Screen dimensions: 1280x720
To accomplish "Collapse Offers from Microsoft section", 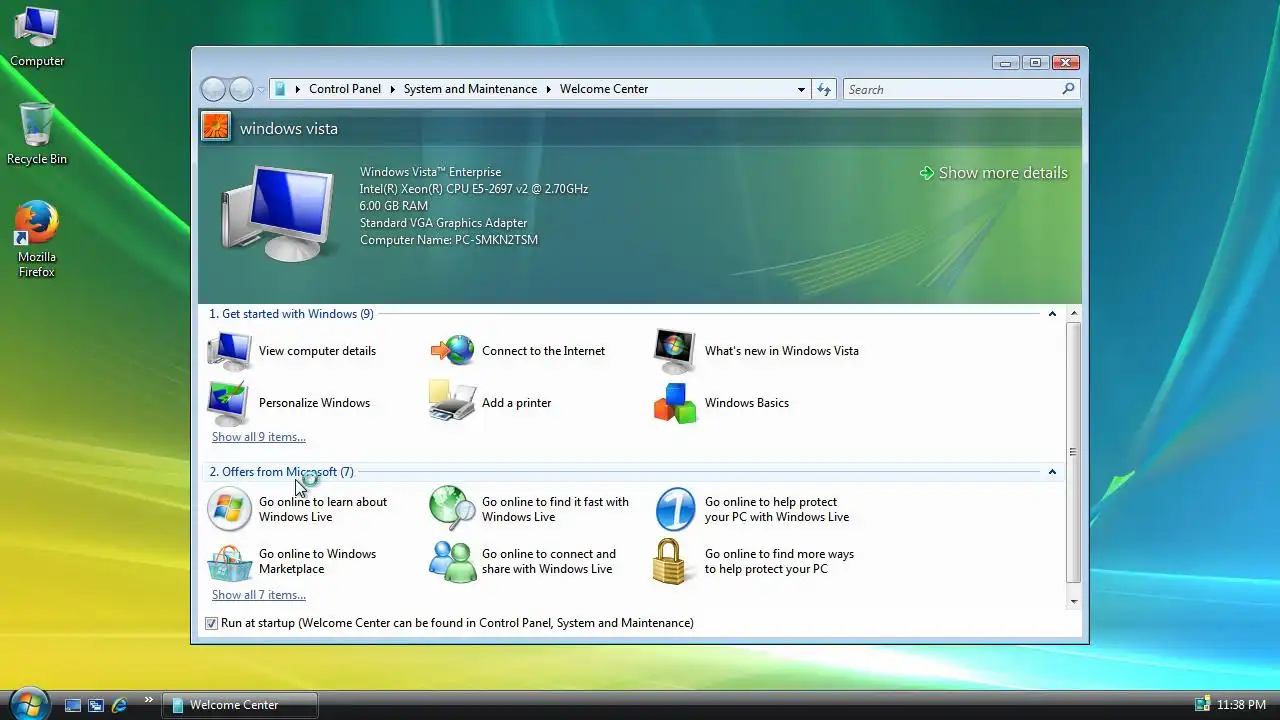I will [1052, 472].
